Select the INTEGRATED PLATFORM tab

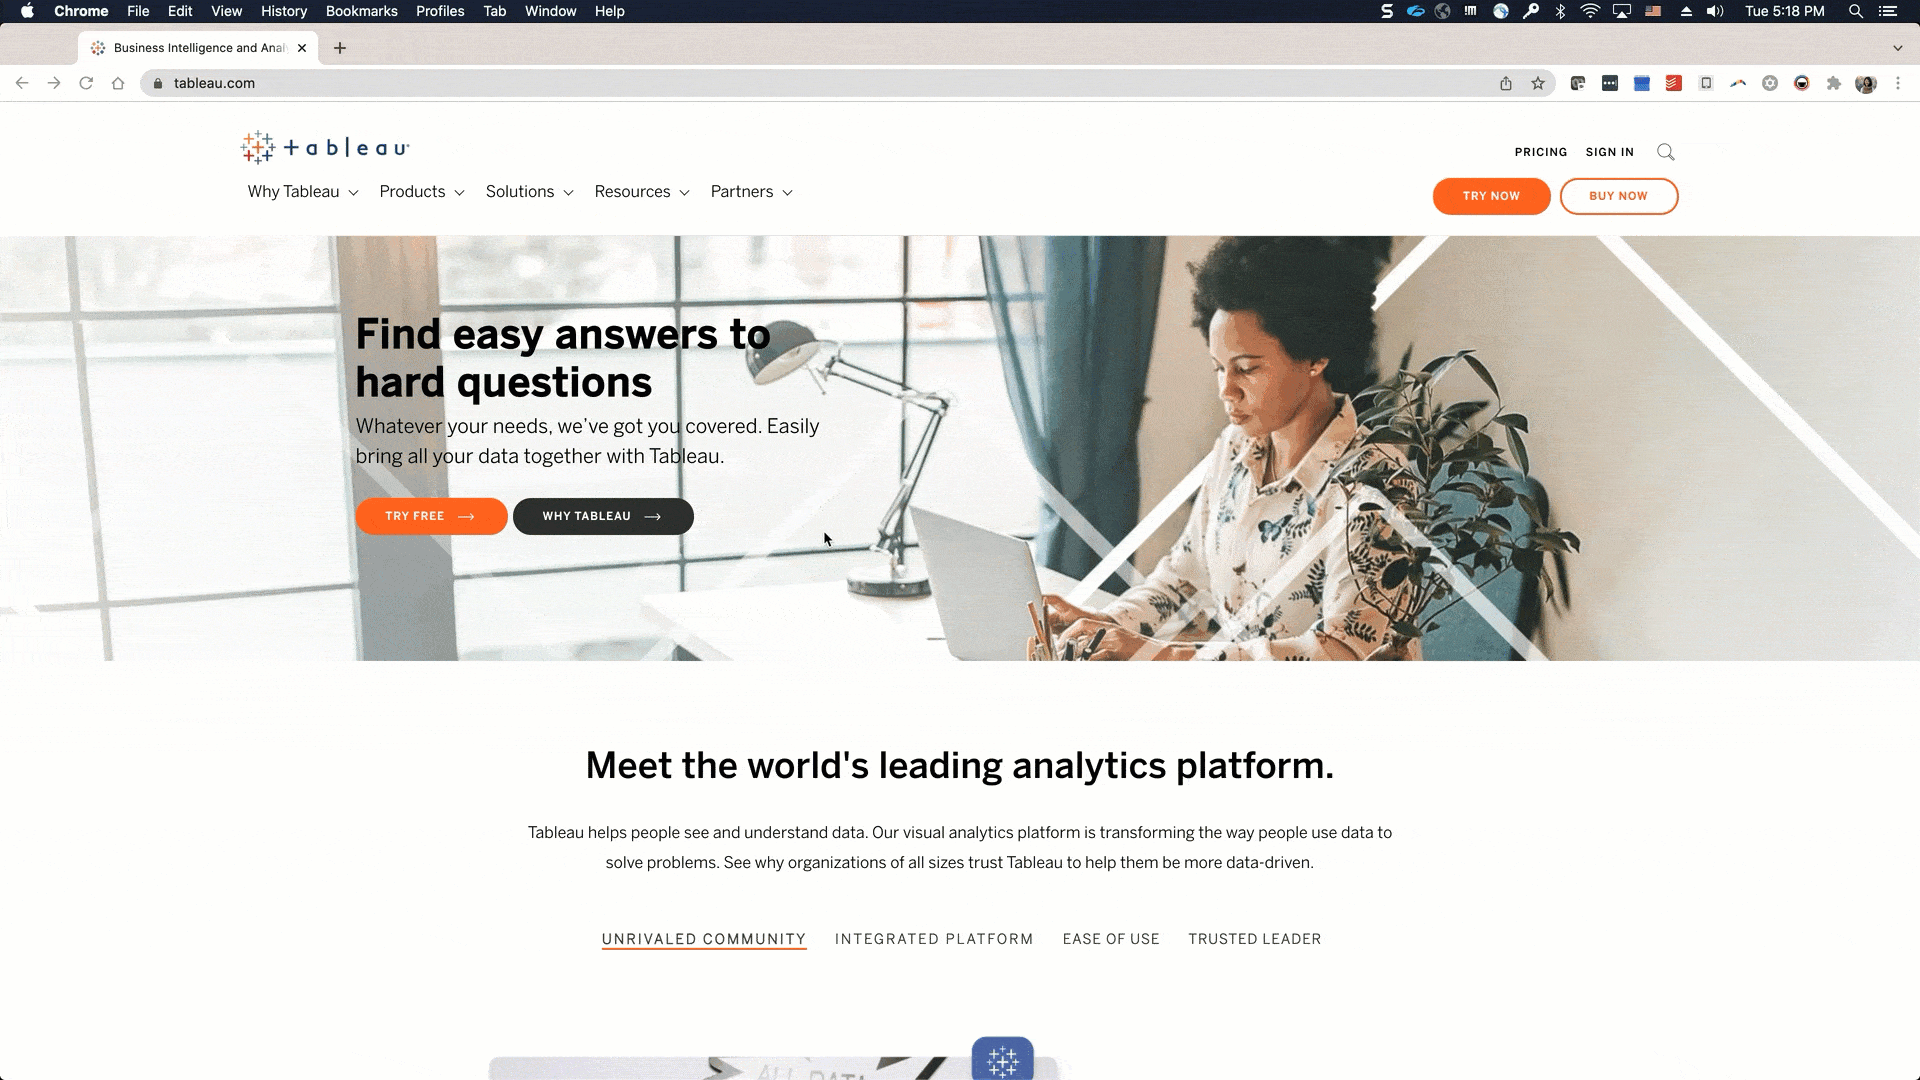934,939
